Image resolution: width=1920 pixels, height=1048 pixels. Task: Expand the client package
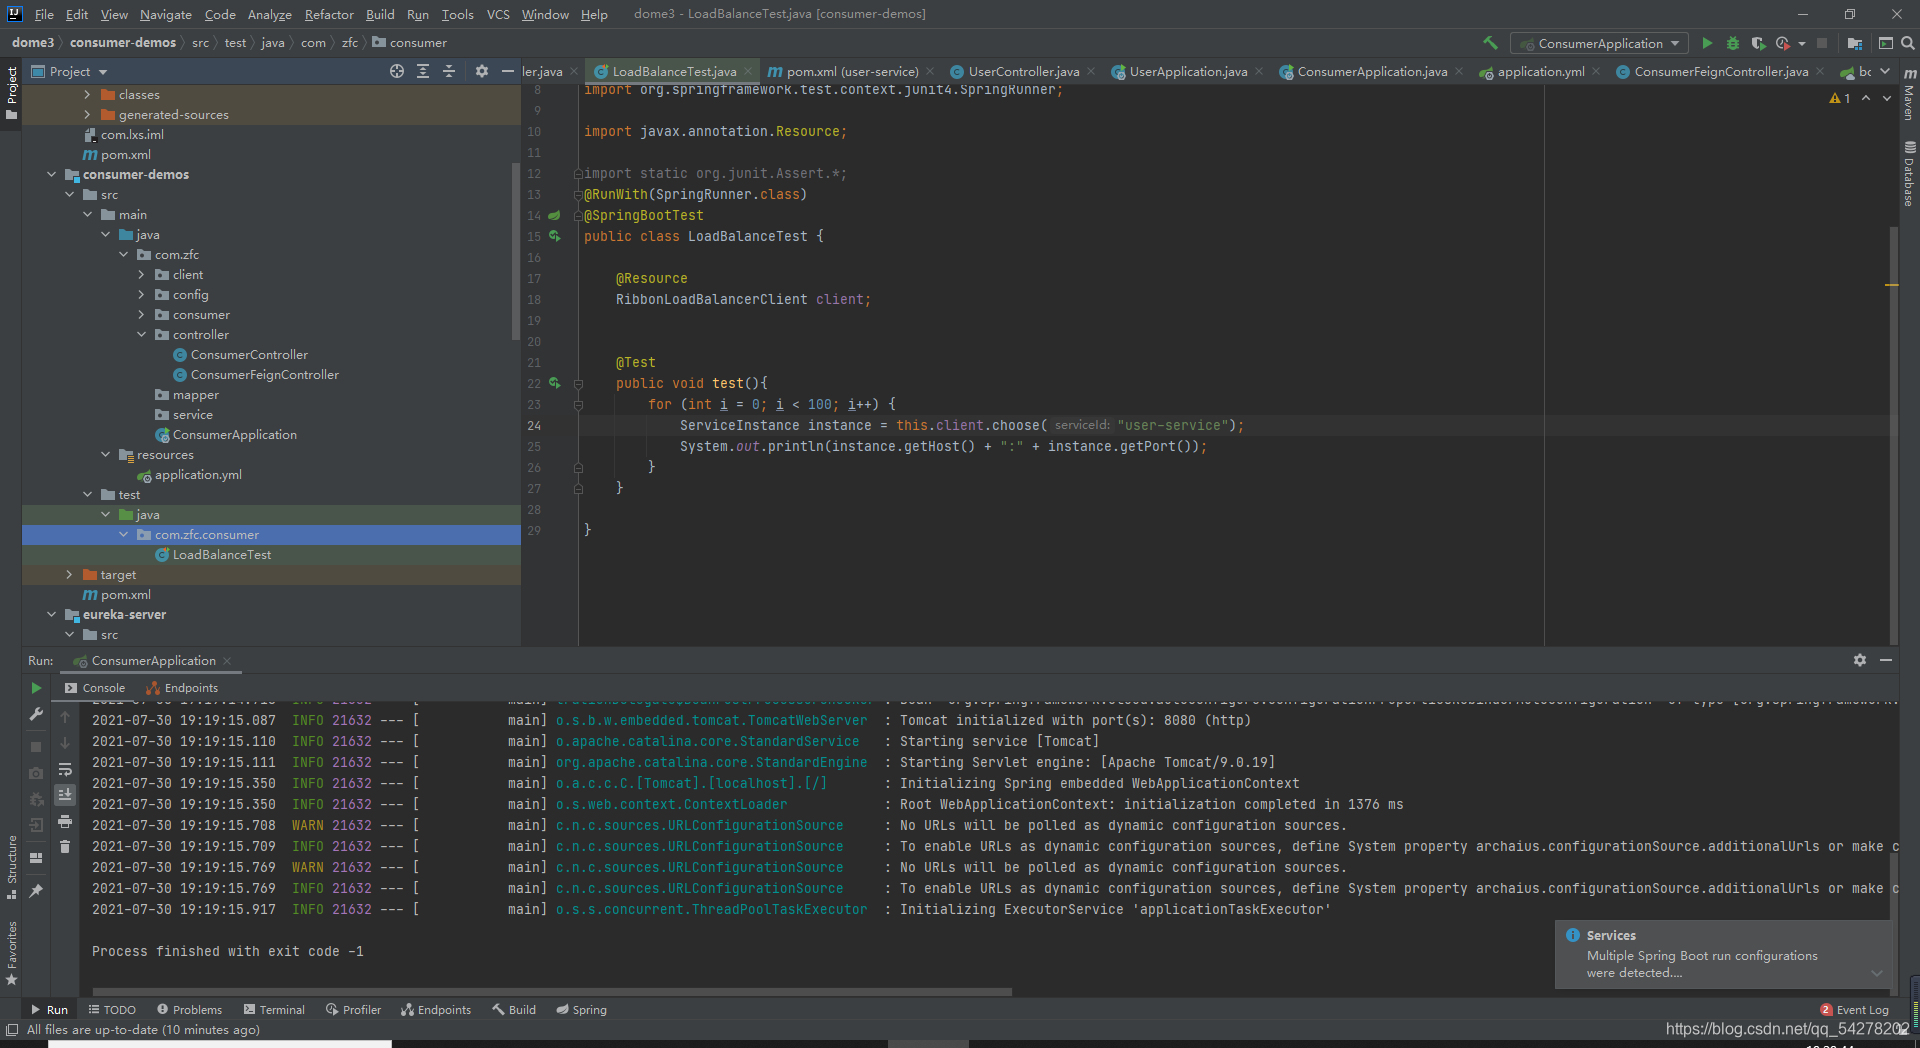141,274
